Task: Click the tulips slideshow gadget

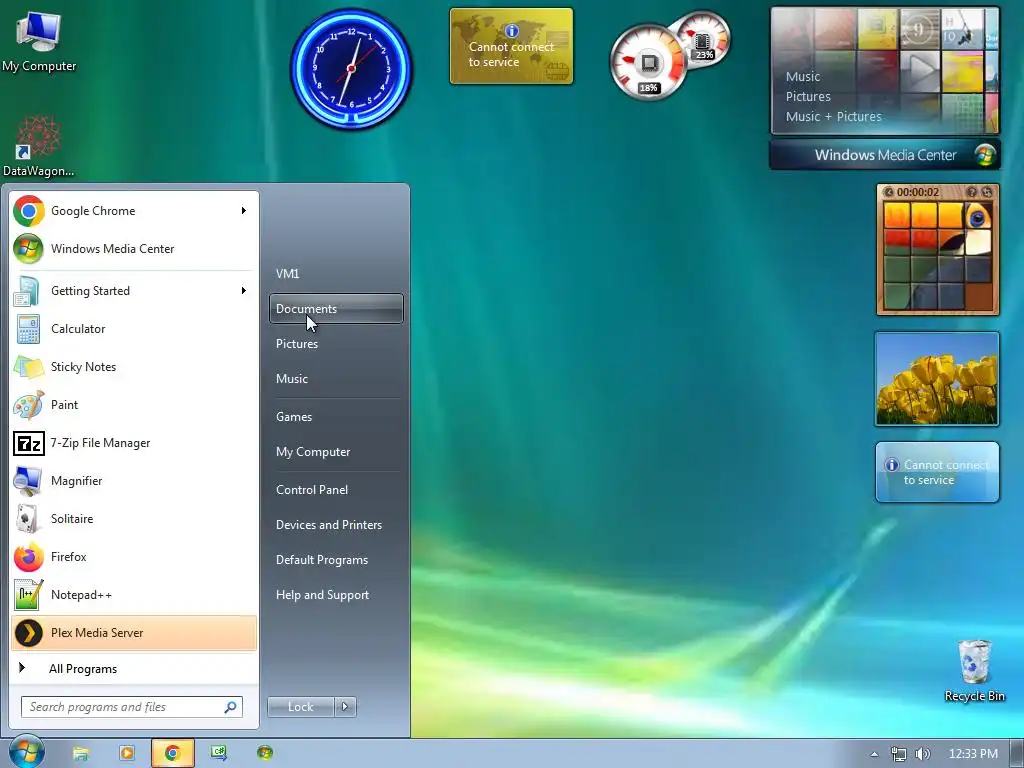Action: (x=936, y=379)
